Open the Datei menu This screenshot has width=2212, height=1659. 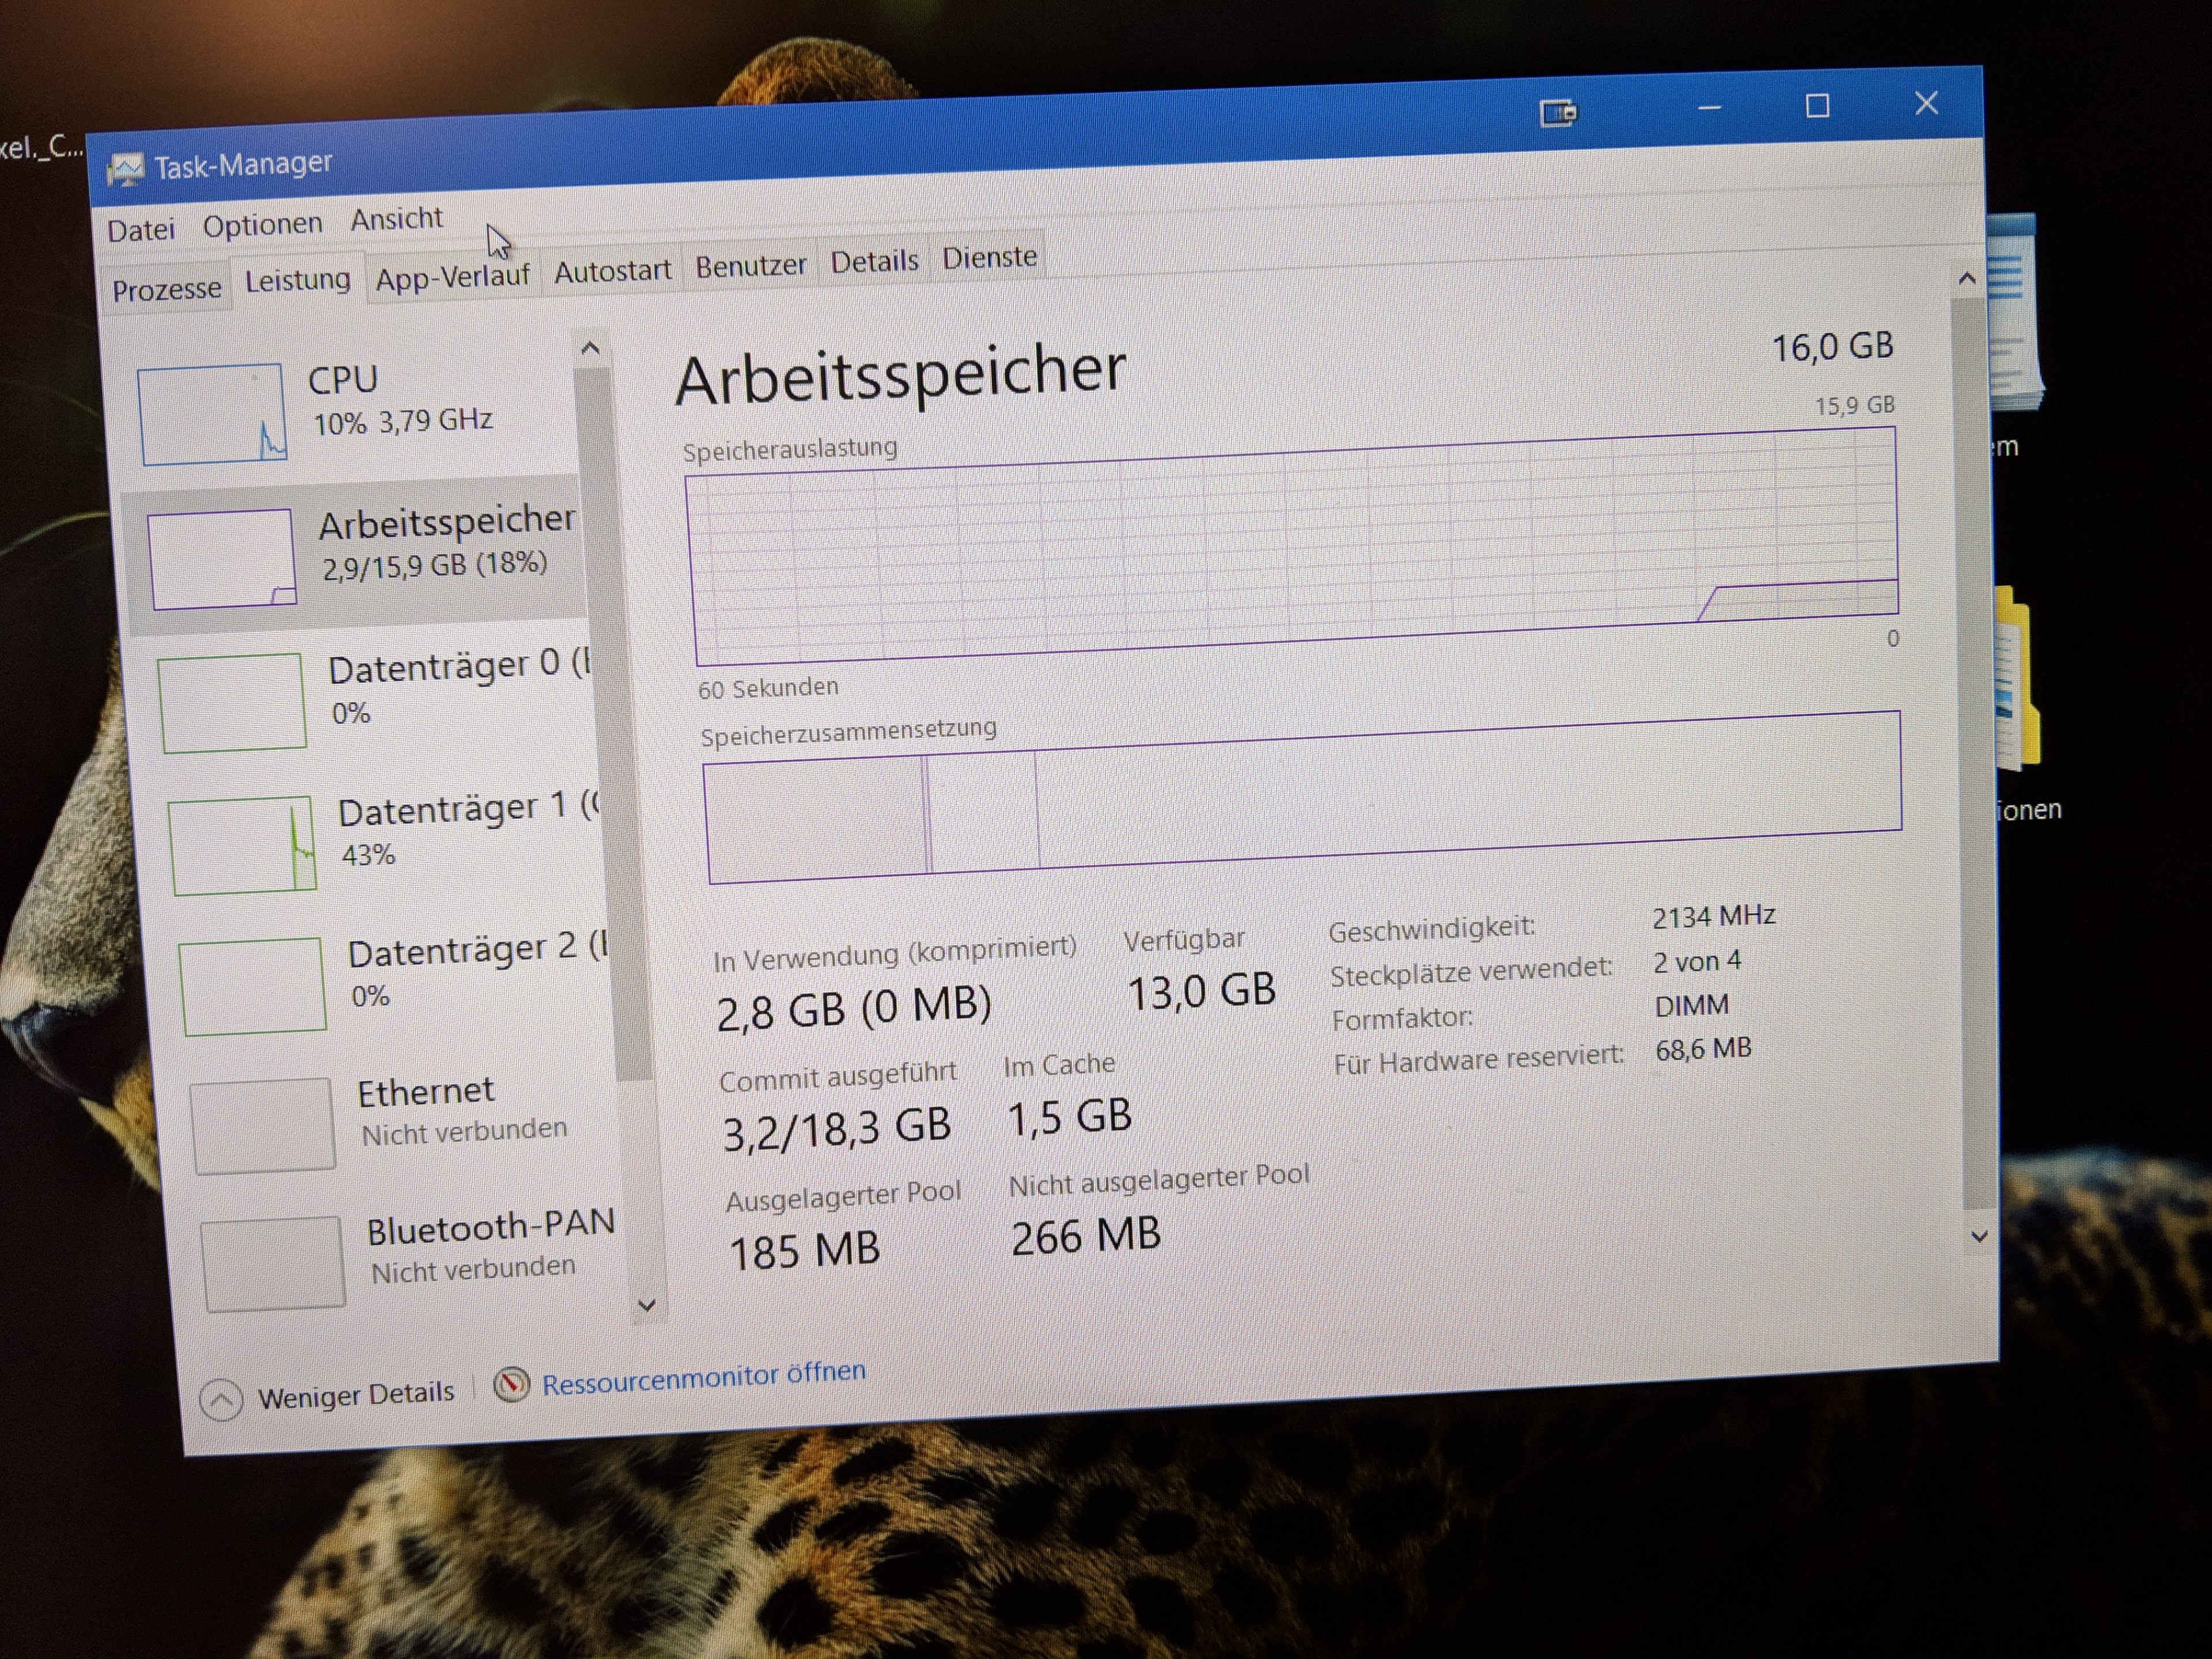pyautogui.click(x=141, y=230)
